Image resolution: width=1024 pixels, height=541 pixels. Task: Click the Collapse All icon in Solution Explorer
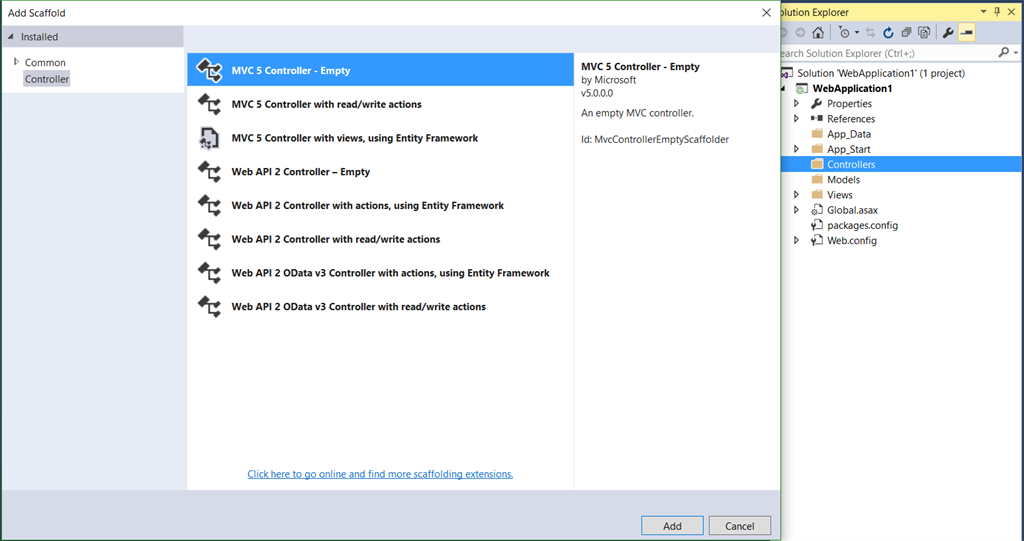[906, 33]
